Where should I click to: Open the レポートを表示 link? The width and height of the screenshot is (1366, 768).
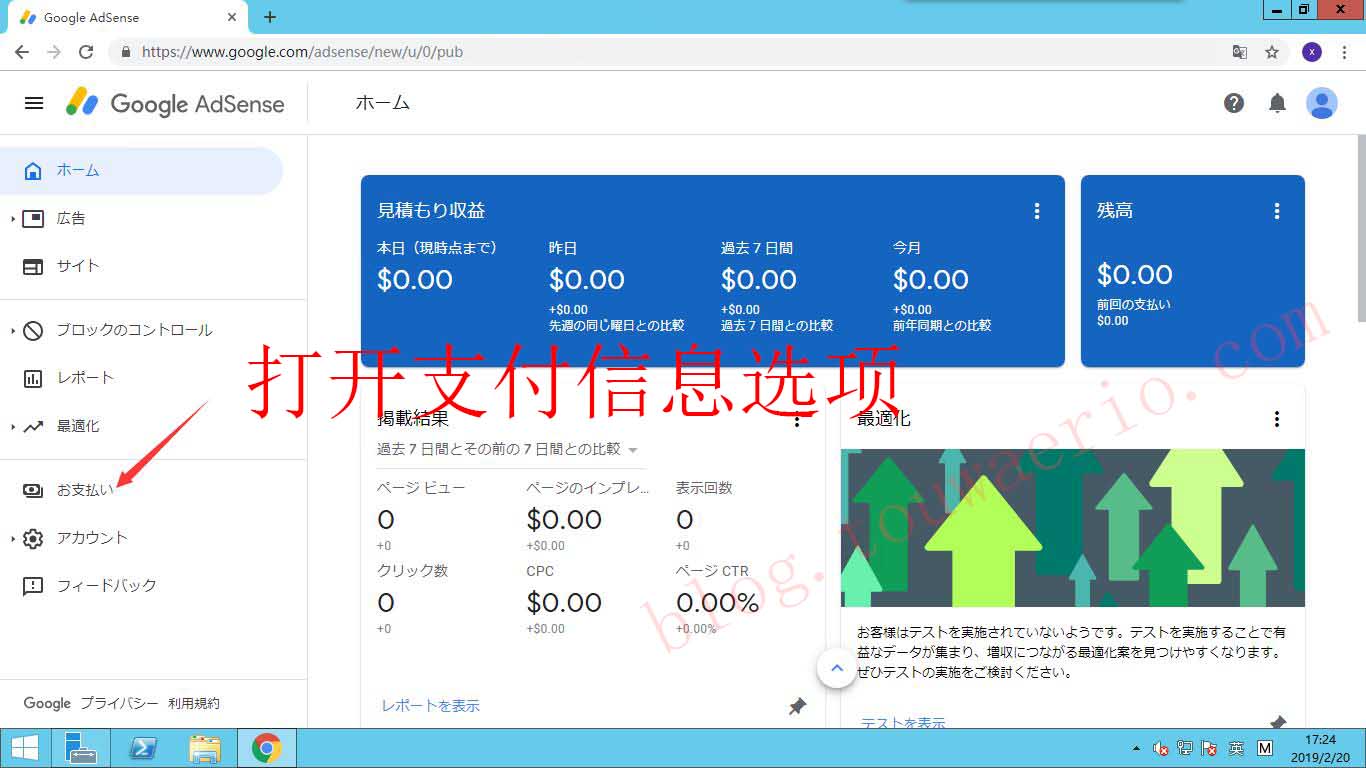click(430, 706)
